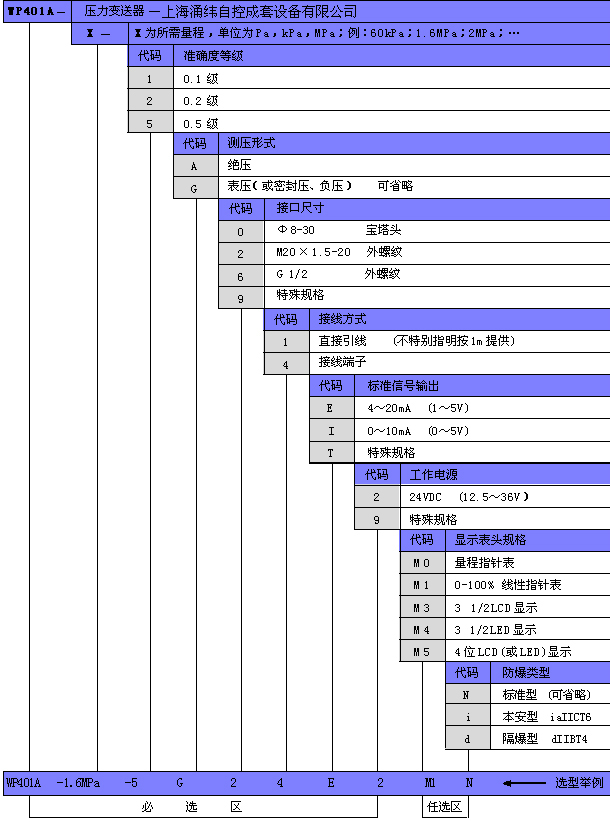Select the '3 1/2LED显示' entry
The image size is (610, 822).
(x=495, y=630)
